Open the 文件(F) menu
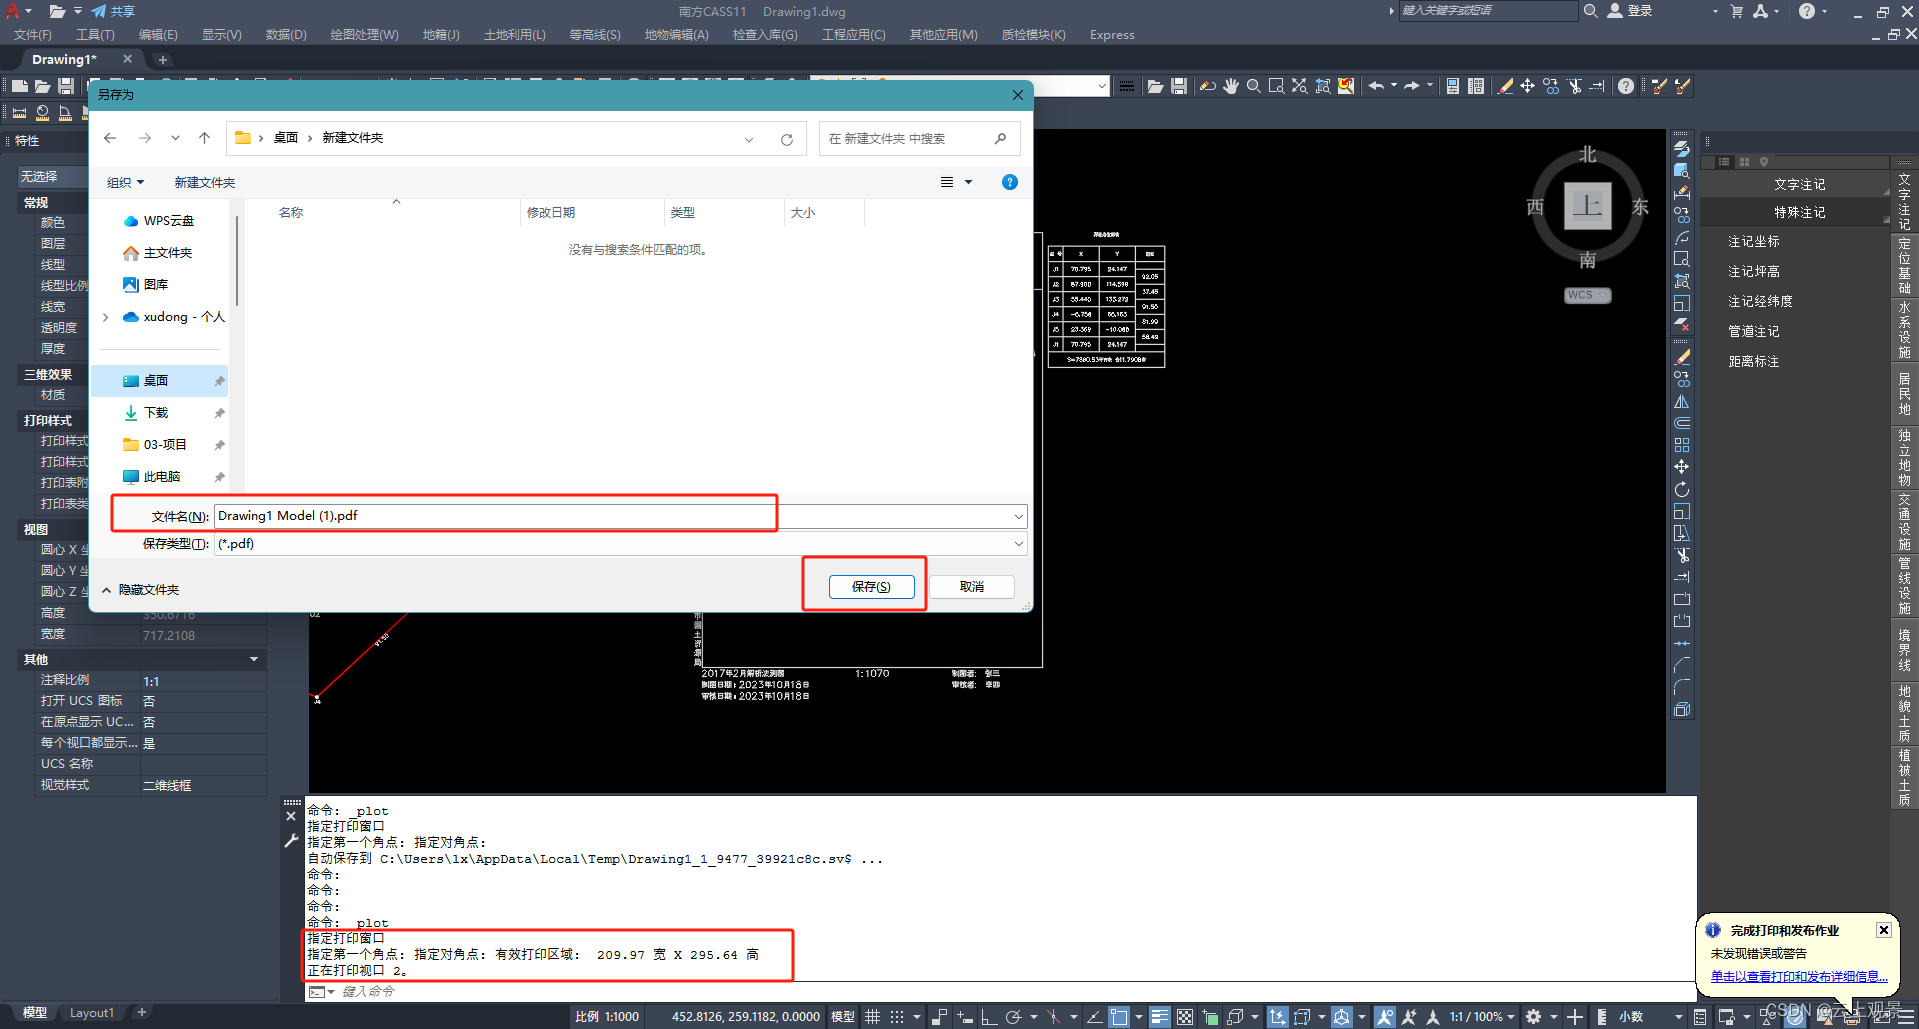The height and width of the screenshot is (1029, 1919). (33, 34)
